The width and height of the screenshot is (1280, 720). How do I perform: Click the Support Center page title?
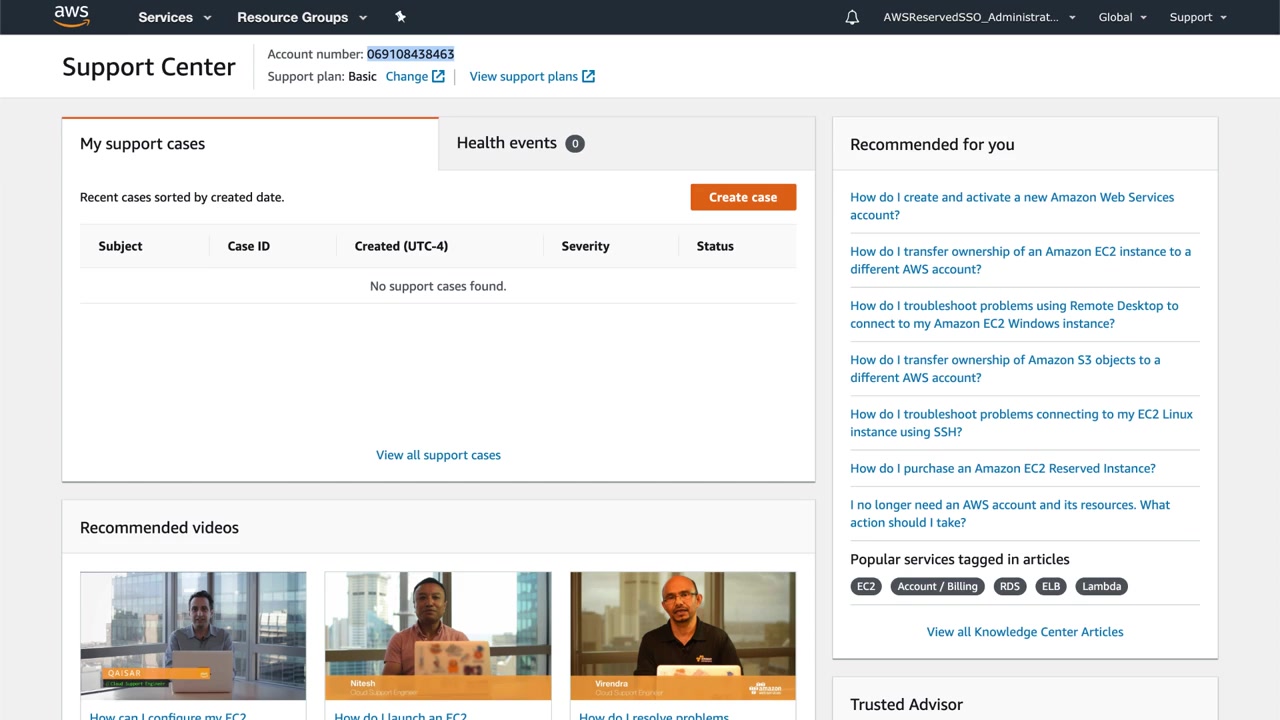149,67
